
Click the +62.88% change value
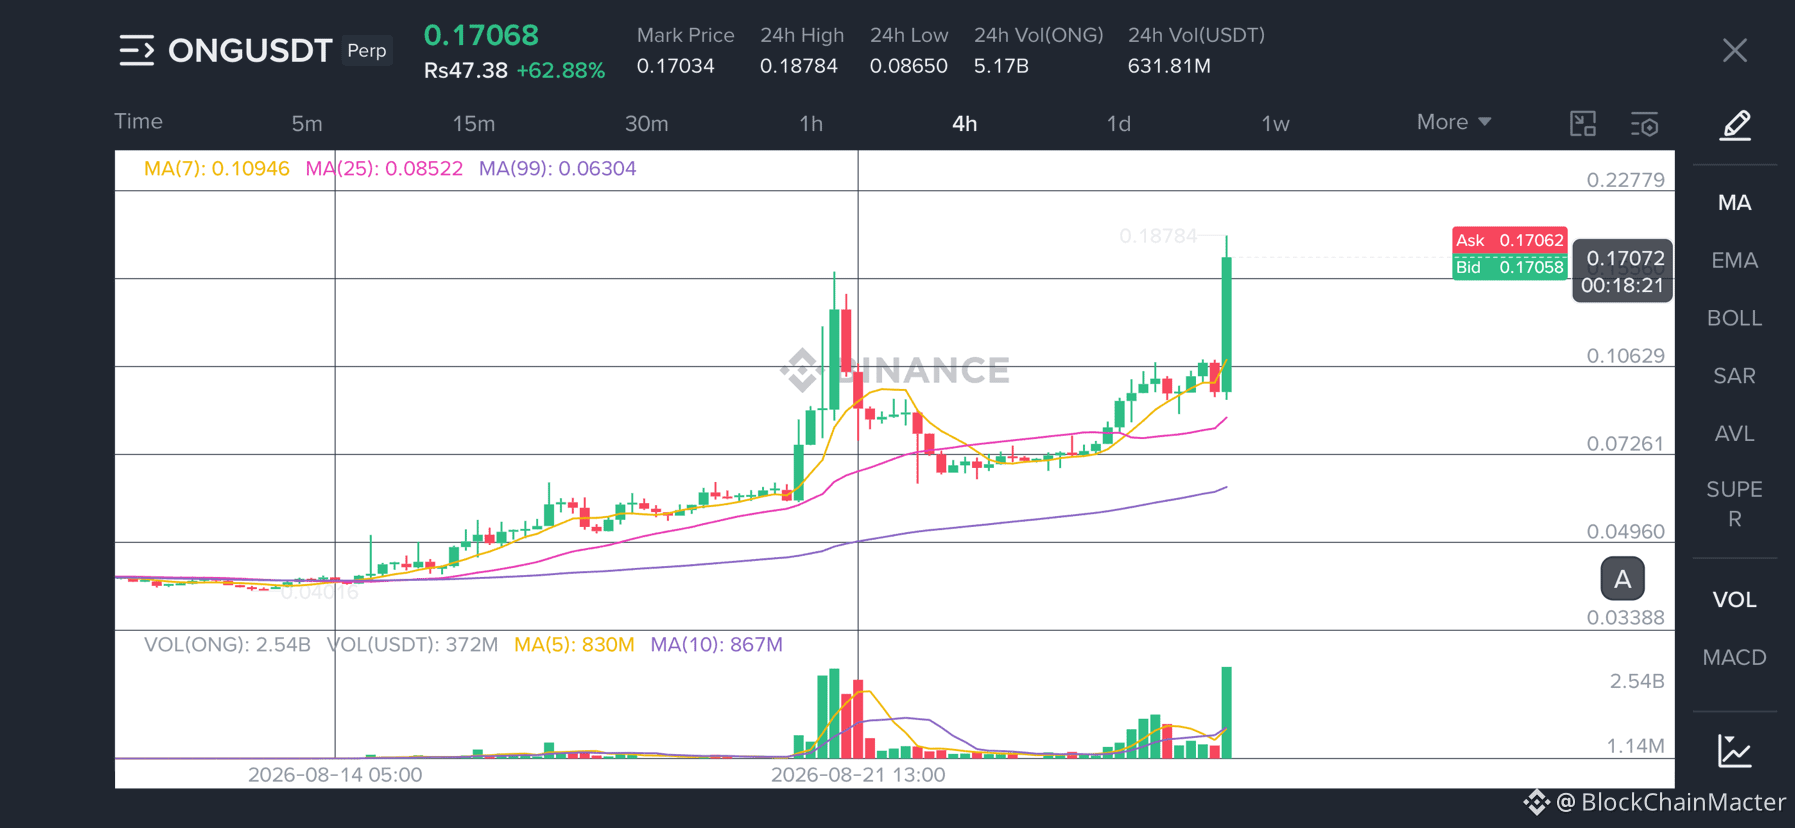(x=560, y=71)
